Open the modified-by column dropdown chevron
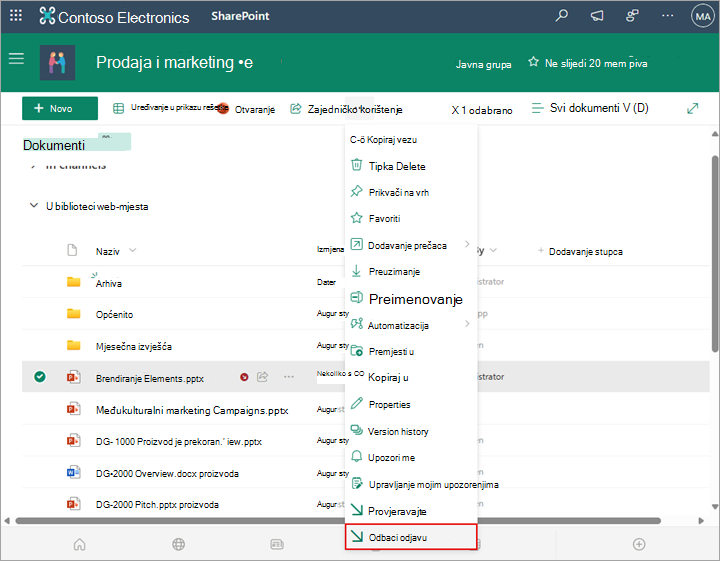Screen dimensions: 720x561 [493, 251]
